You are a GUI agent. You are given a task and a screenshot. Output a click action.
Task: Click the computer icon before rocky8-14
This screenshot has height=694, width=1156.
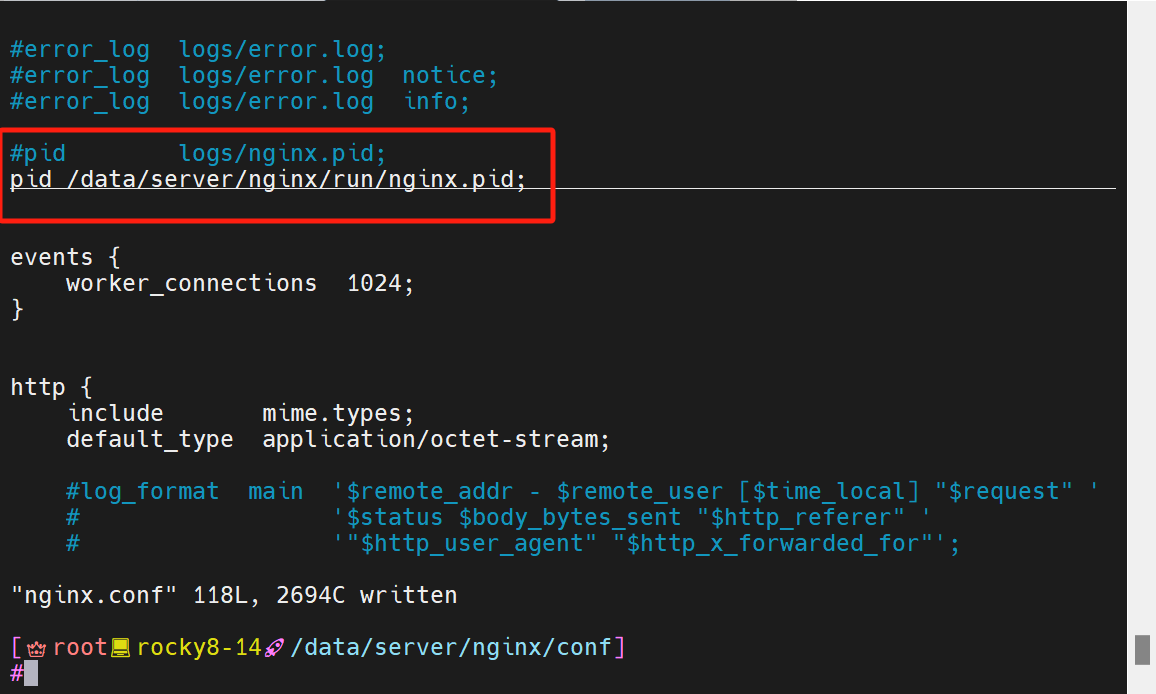tap(120, 648)
